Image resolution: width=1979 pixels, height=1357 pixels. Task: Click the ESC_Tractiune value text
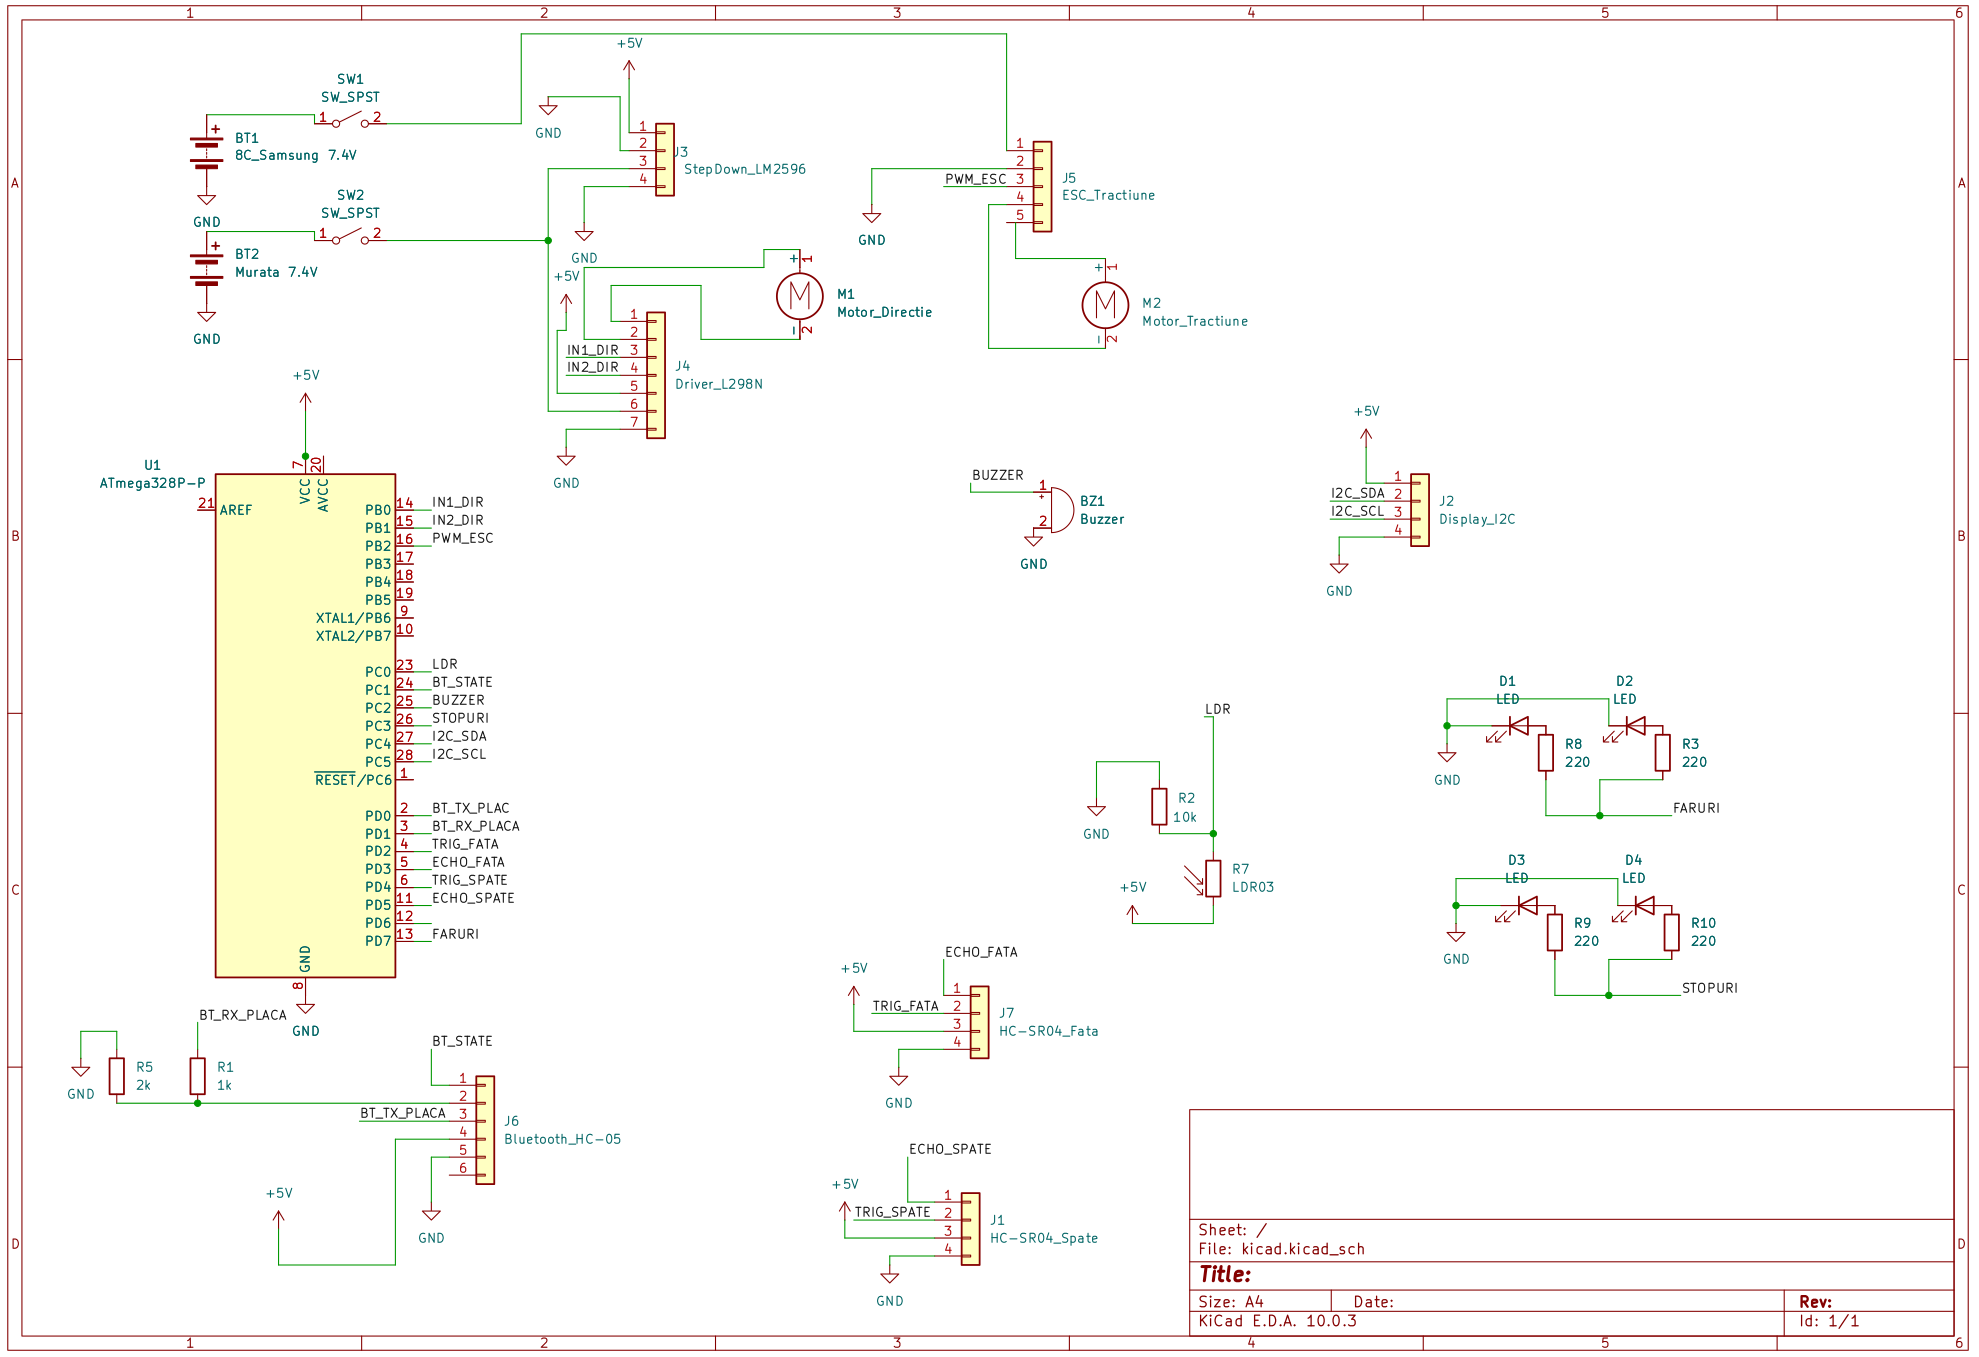pos(1108,196)
